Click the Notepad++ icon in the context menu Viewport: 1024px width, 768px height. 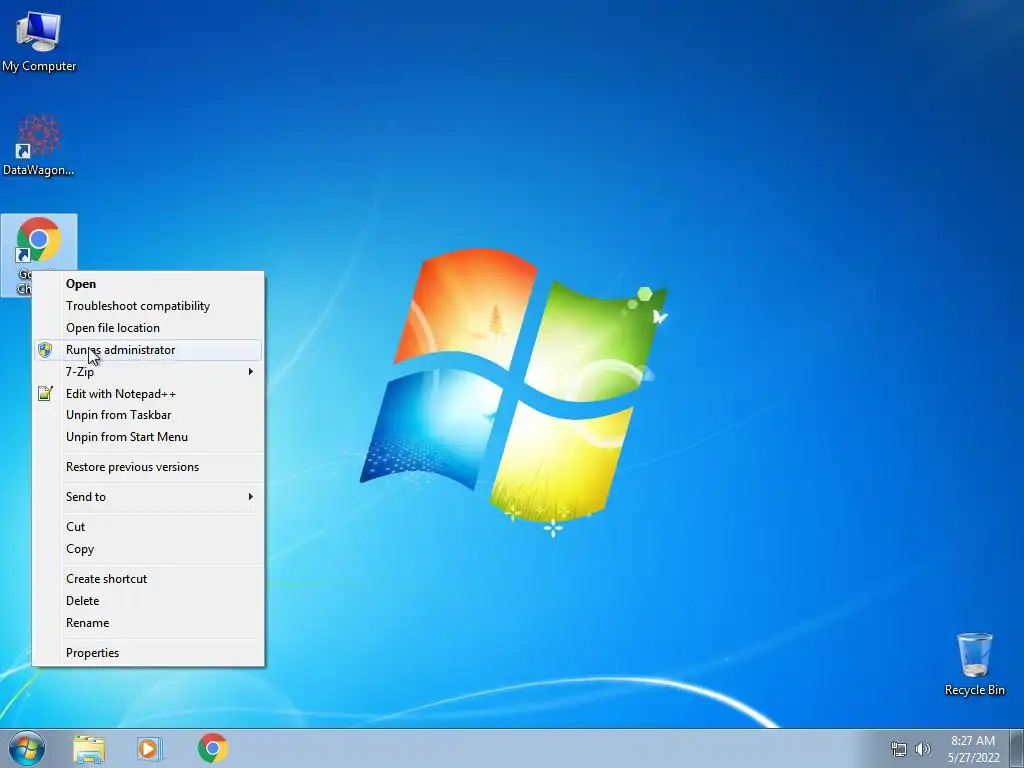point(45,393)
